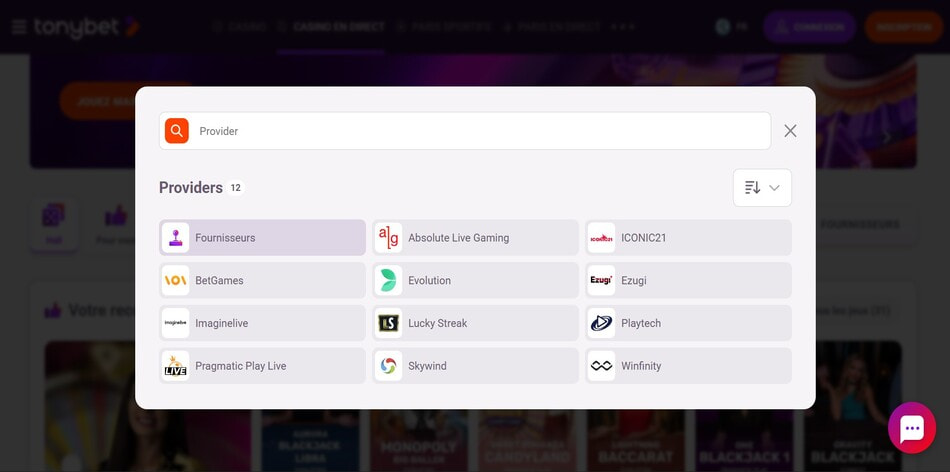Open the hamburger menu in header
950x472 pixels.
tap(19, 27)
